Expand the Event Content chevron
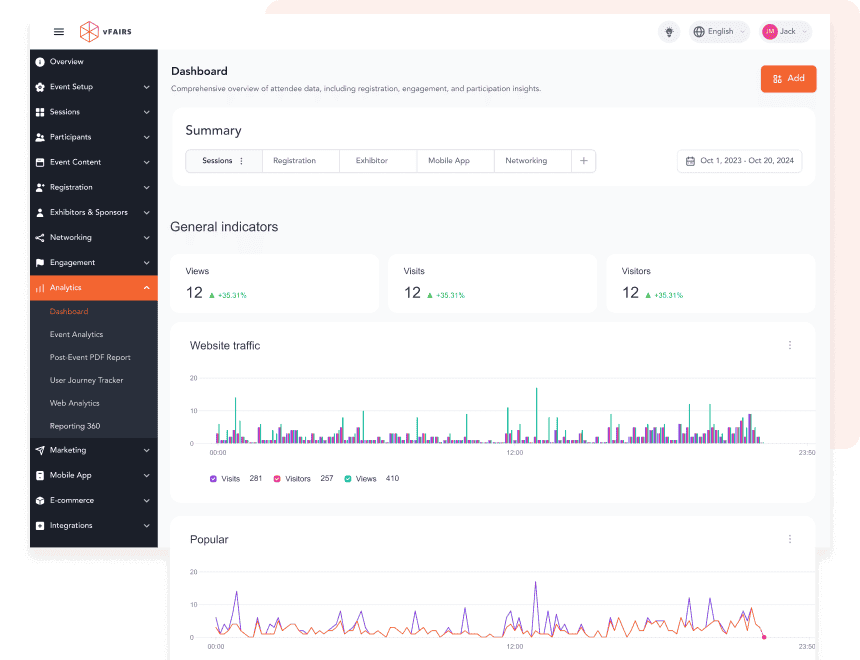The width and height of the screenshot is (860, 660). pos(146,162)
